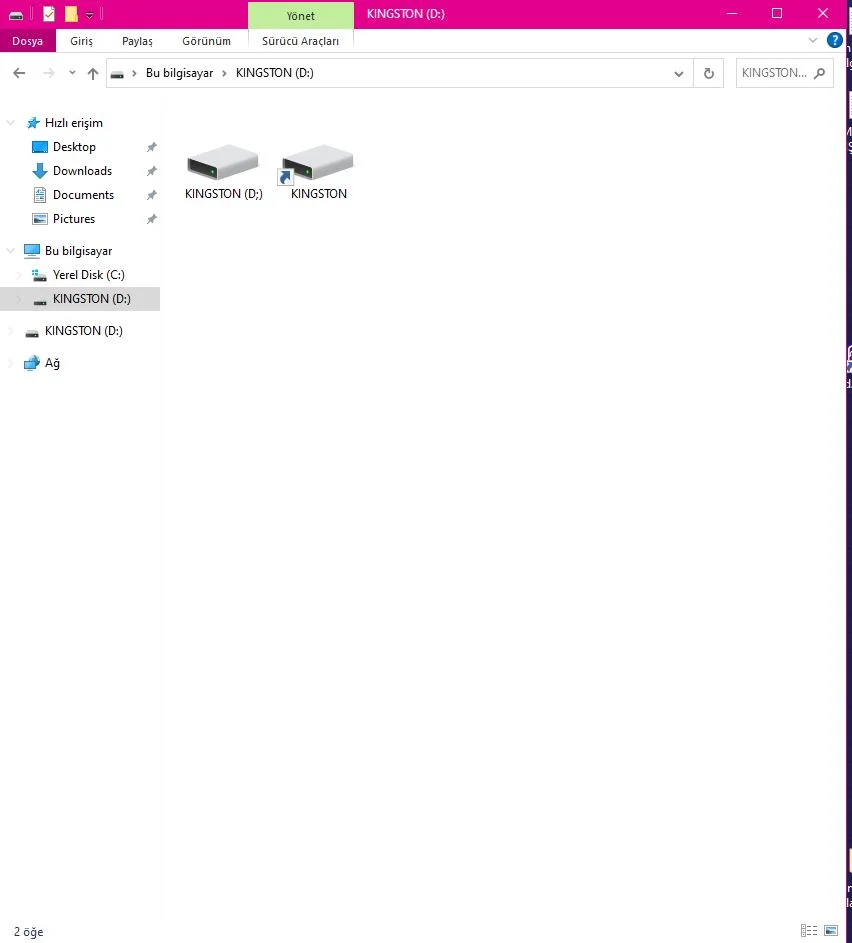This screenshot has width=852, height=943.
Task: Select Ağ network in navigation pane
Action: coord(52,363)
